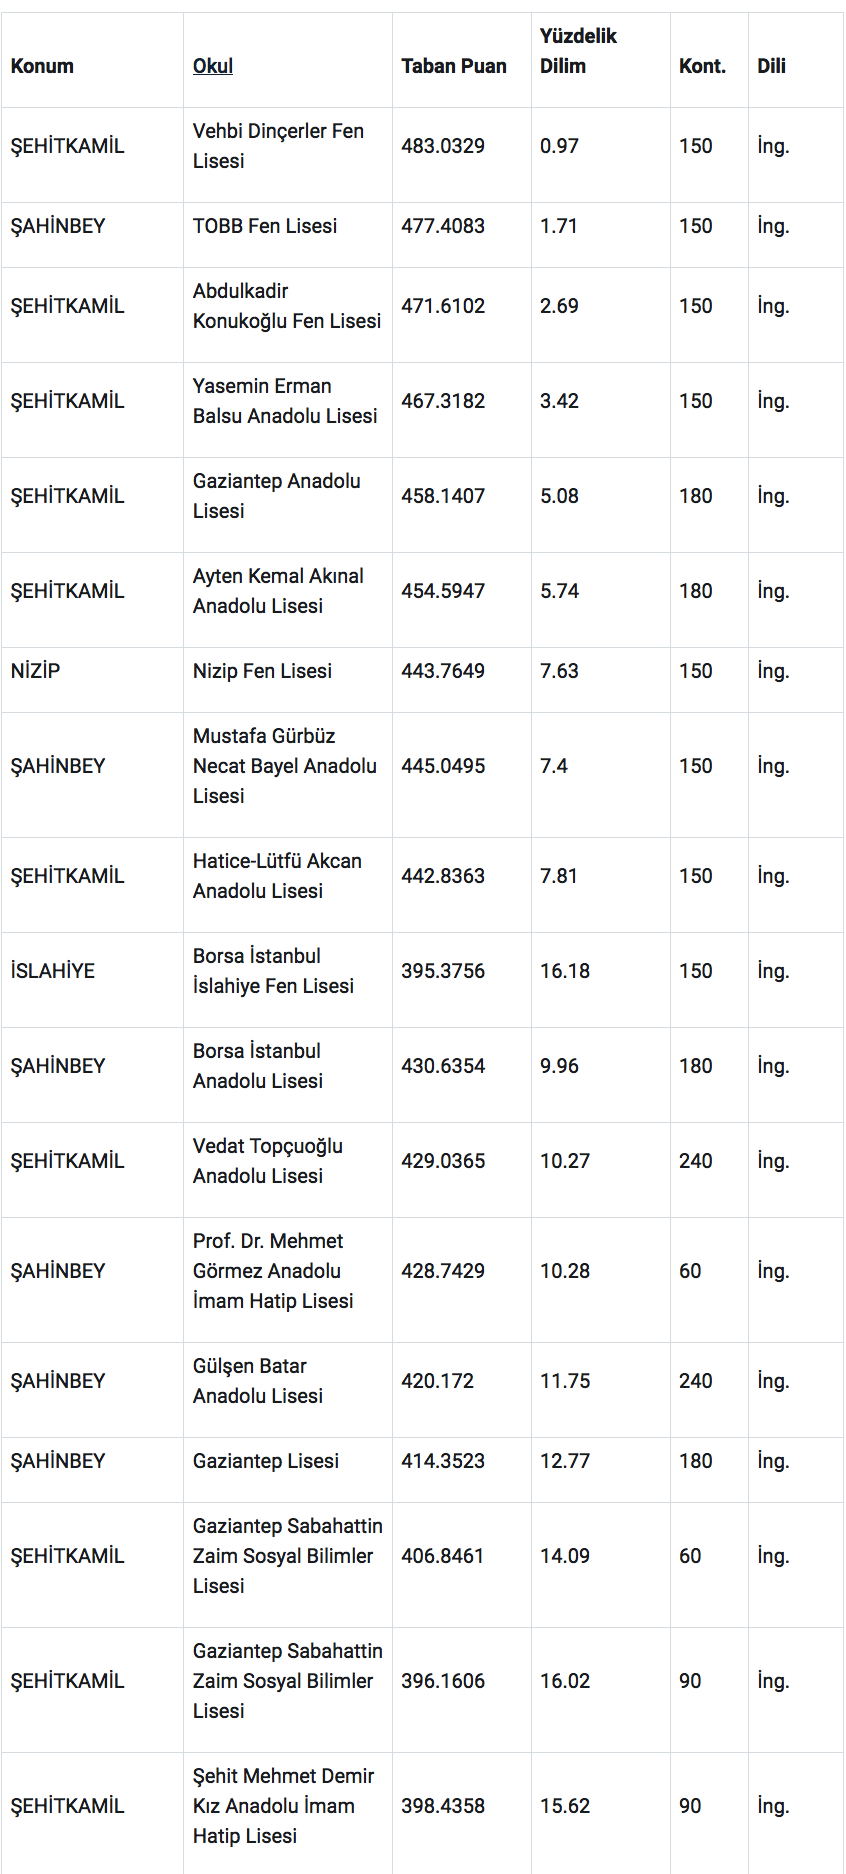Click Gülşen Batar Anadolu Lisesi entry
This screenshot has width=846, height=1874.
258,1381
